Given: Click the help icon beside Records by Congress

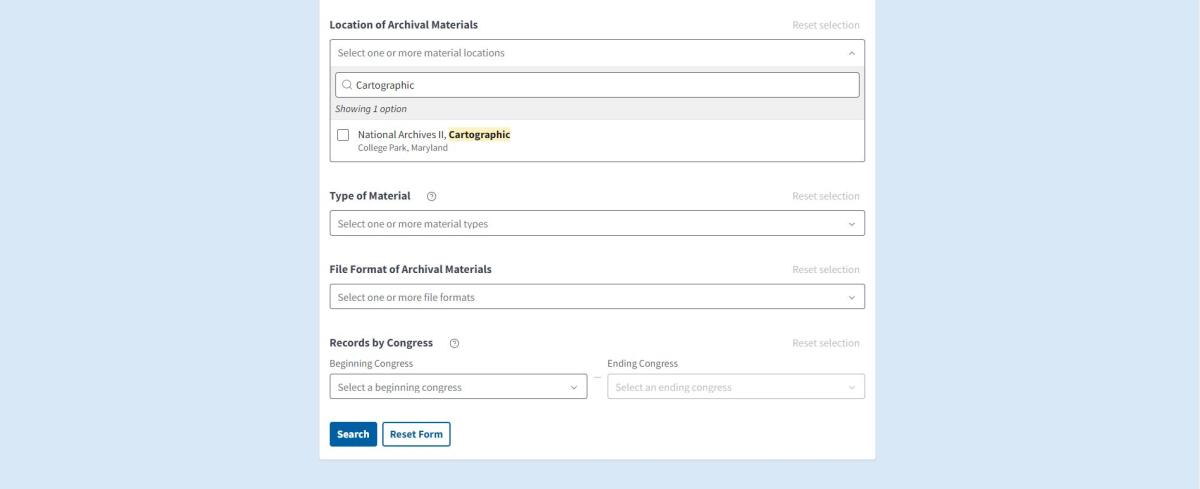Looking at the screenshot, I should coord(454,343).
